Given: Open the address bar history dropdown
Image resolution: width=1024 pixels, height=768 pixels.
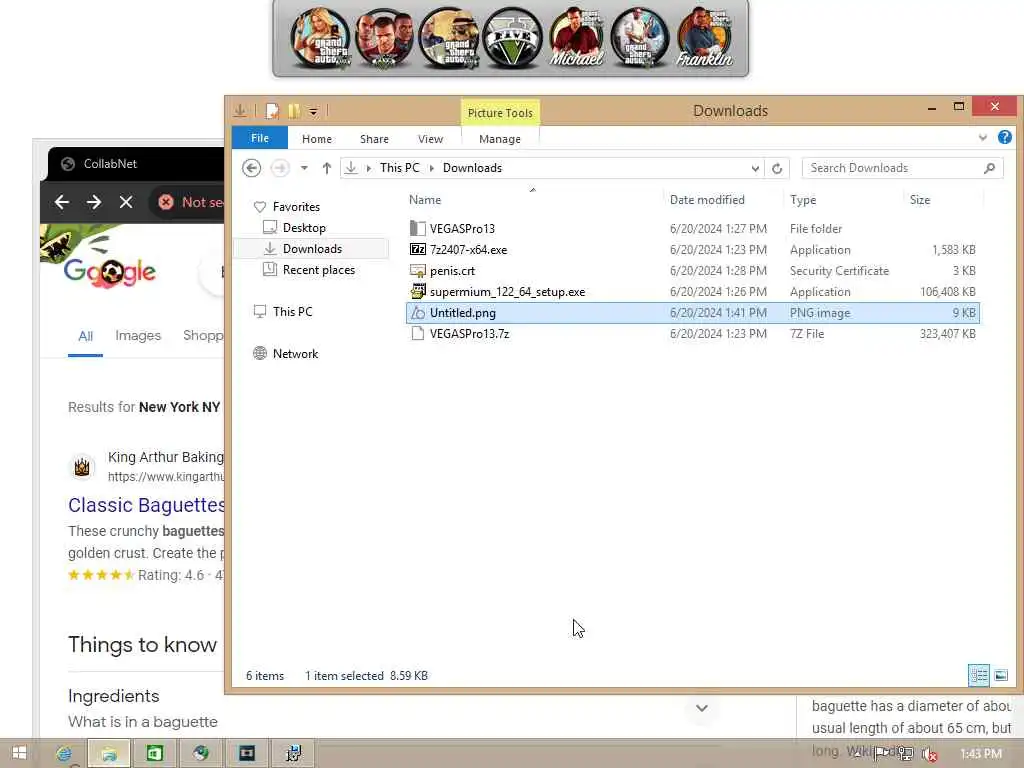Looking at the screenshot, I should coord(755,168).
